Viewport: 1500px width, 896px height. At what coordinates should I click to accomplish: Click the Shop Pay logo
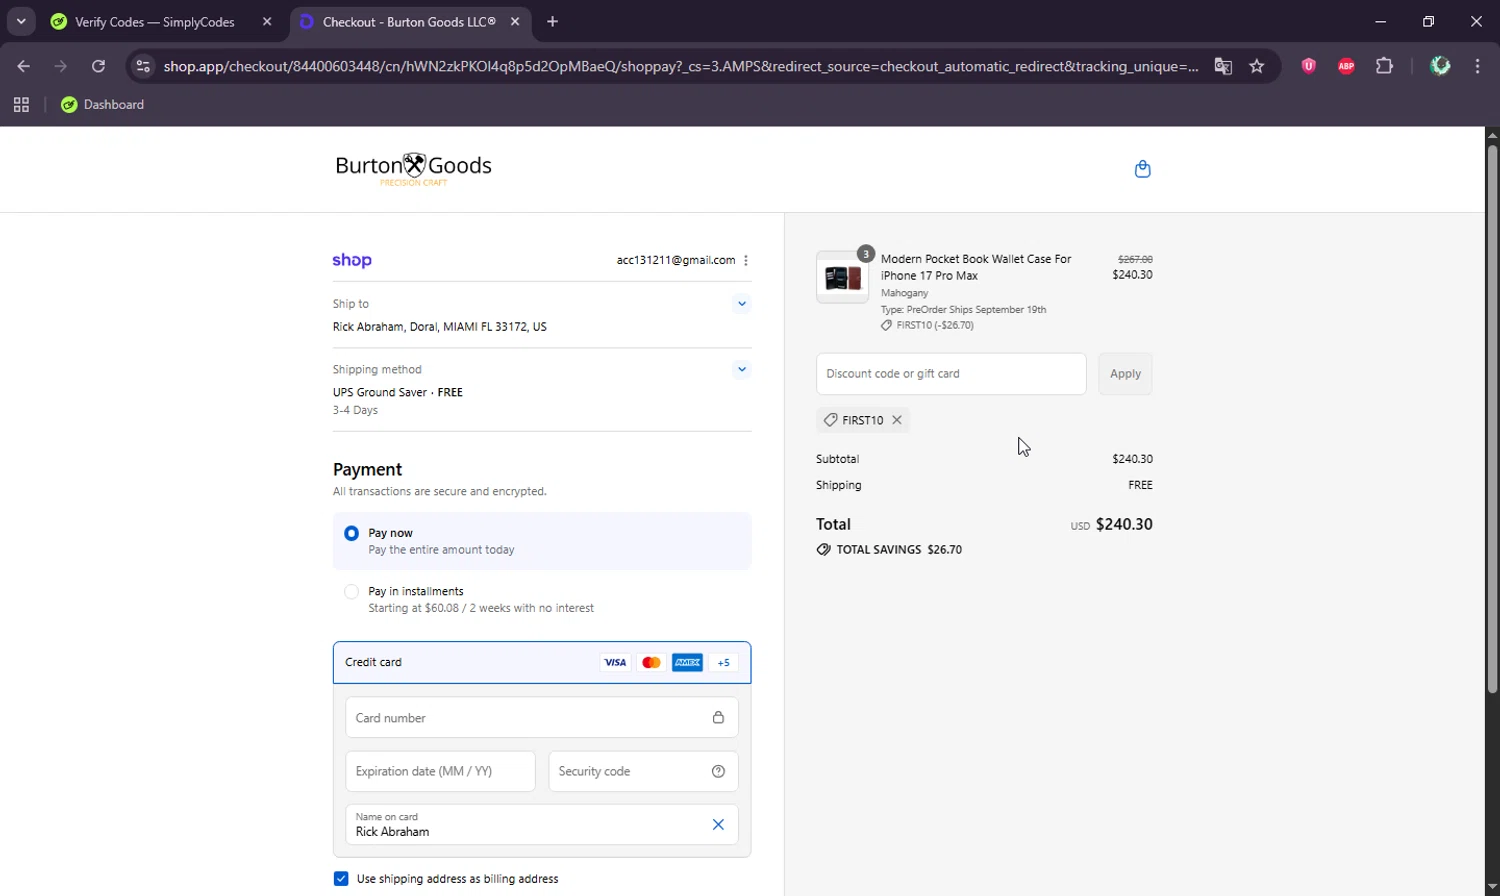click(x=352, y=260)
